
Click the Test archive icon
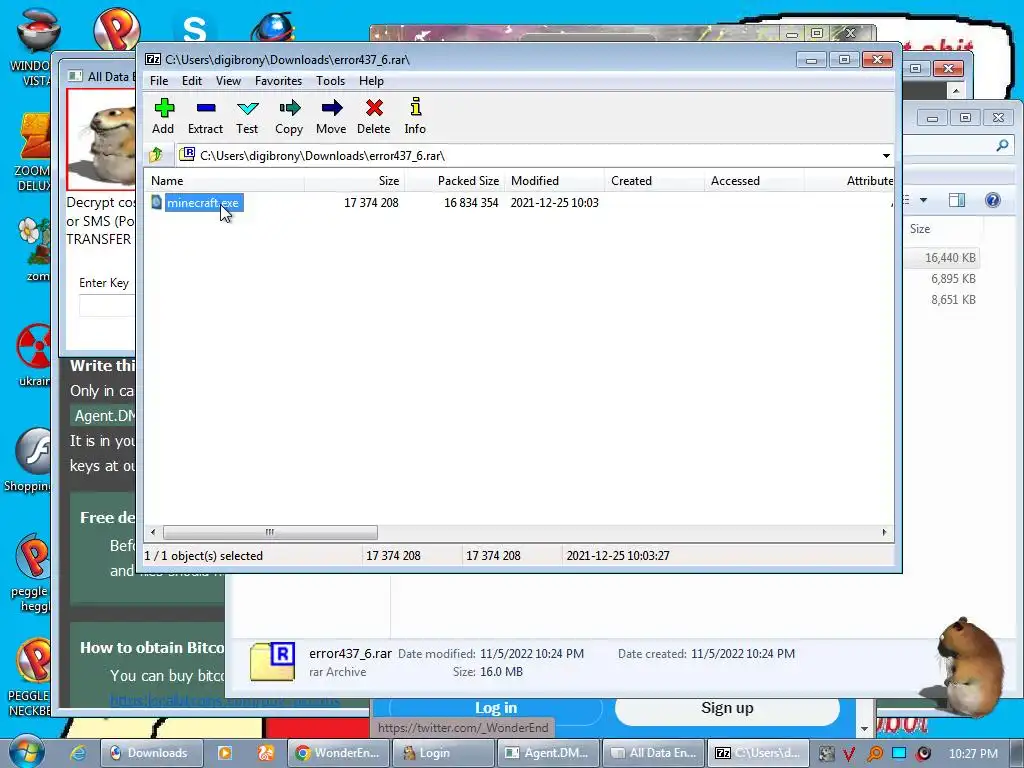[248, 116]
